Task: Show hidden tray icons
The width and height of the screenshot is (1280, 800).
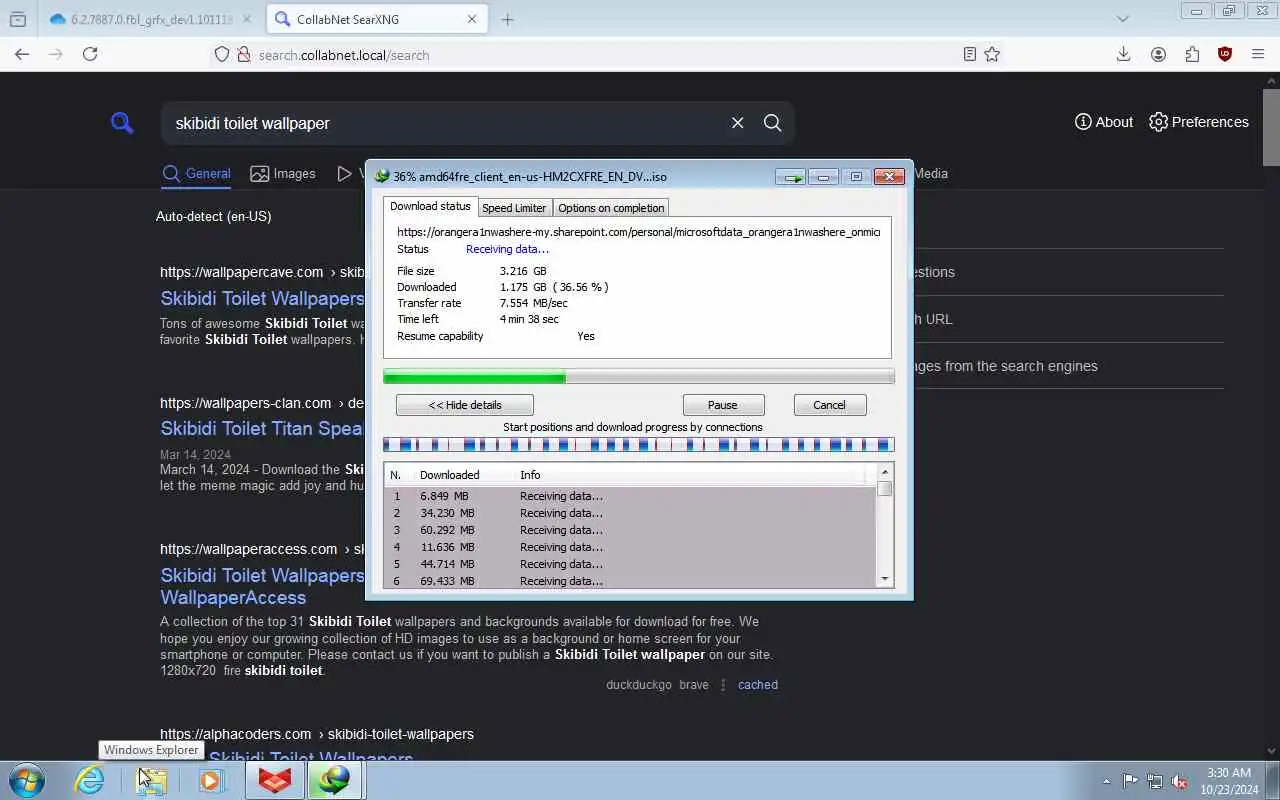Action: pyautogui.click(x=1106, y=781)
